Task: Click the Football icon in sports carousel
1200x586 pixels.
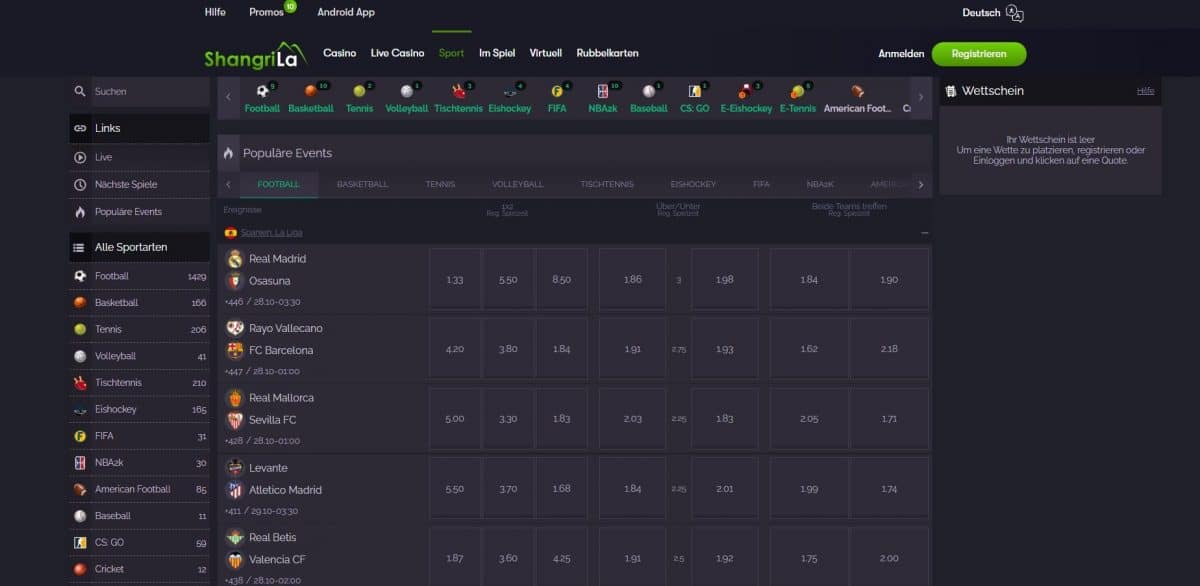Action: pyautogui.click(x=260, y=92)
